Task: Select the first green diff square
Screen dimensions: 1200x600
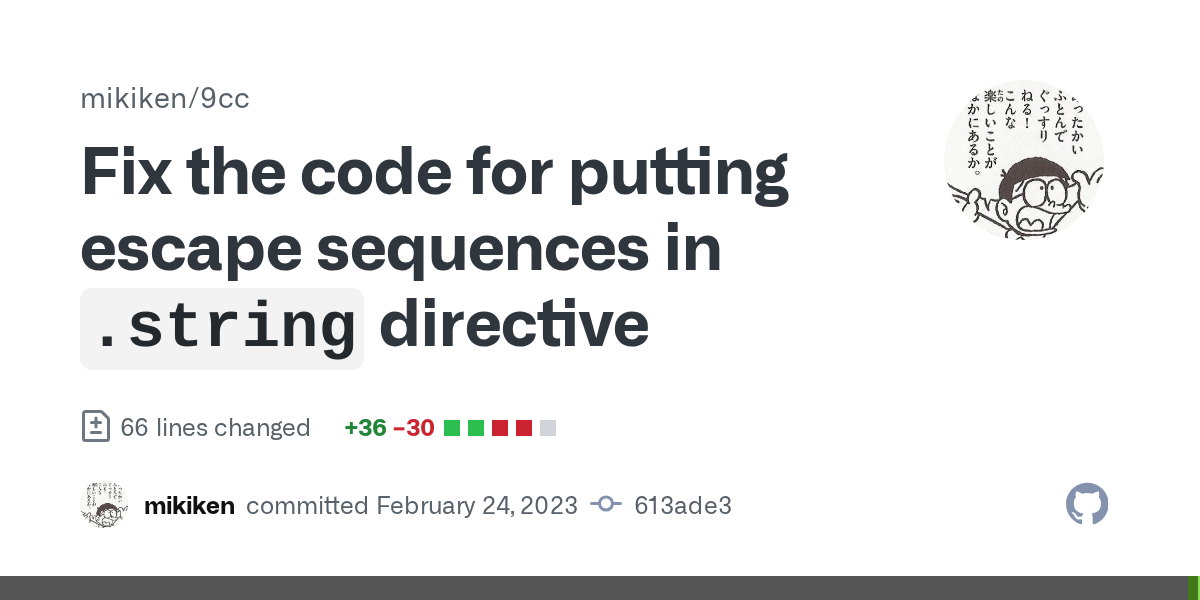Action: 452,428
